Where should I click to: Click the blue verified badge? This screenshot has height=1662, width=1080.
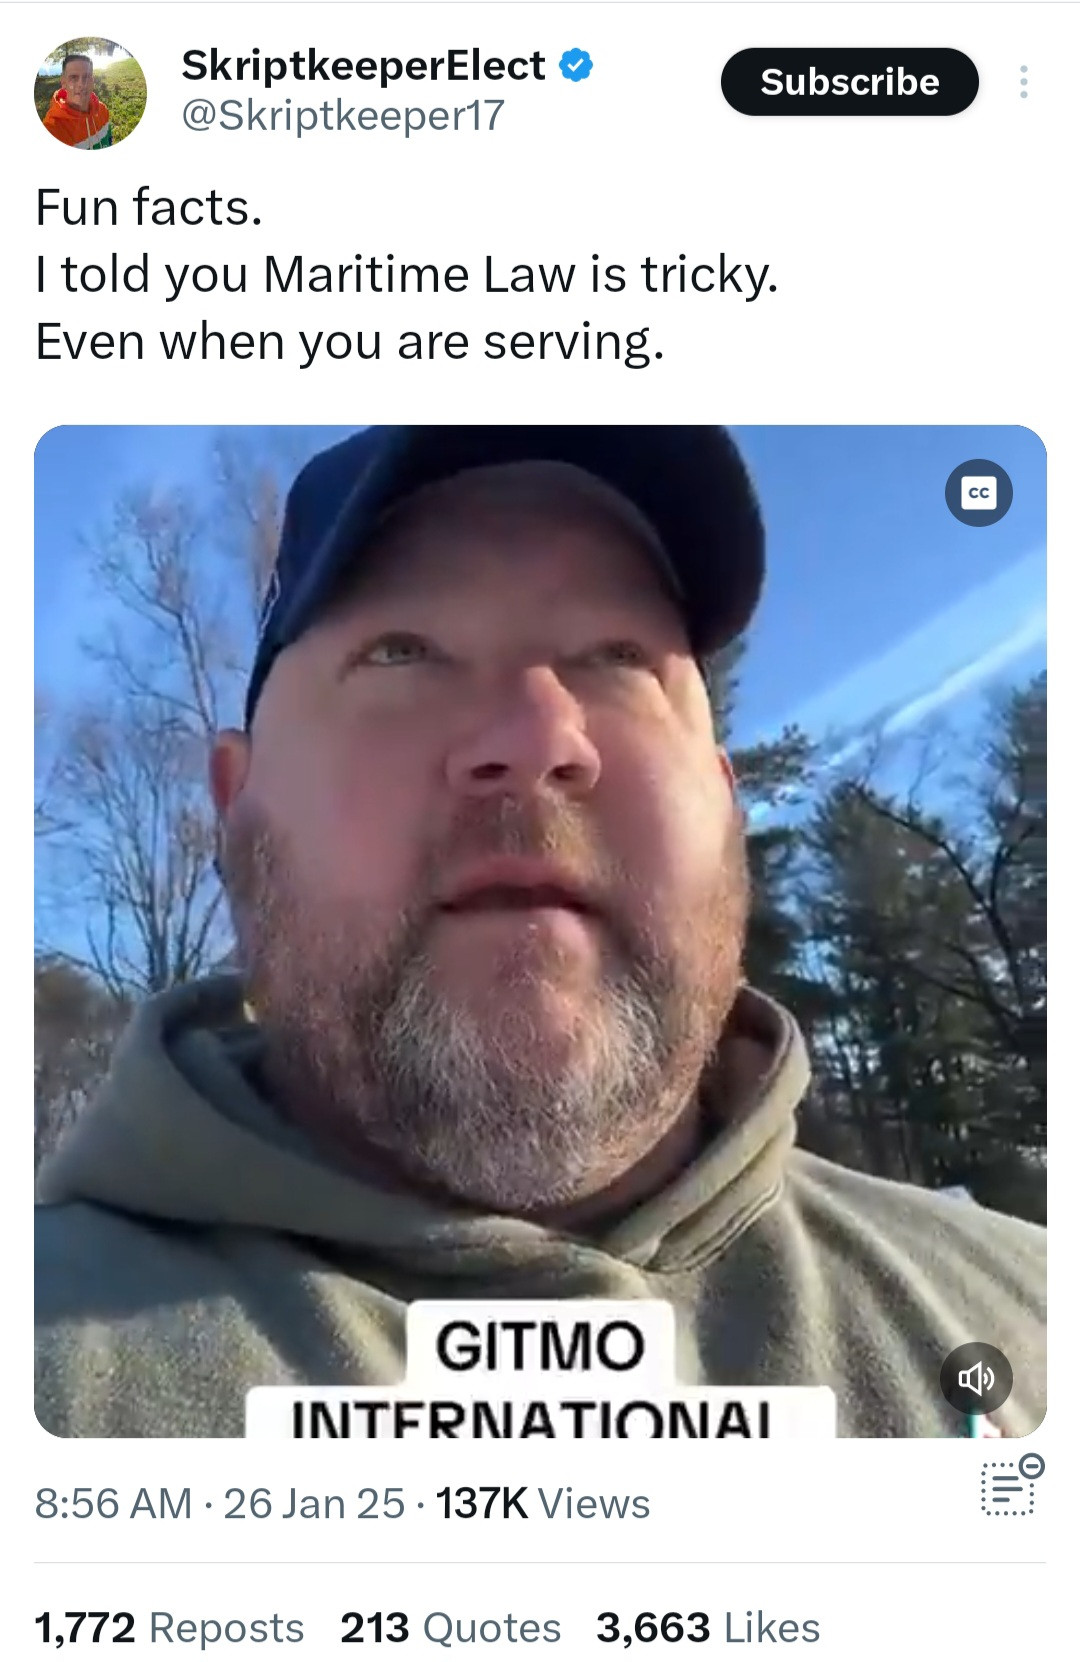coord(575,66)
